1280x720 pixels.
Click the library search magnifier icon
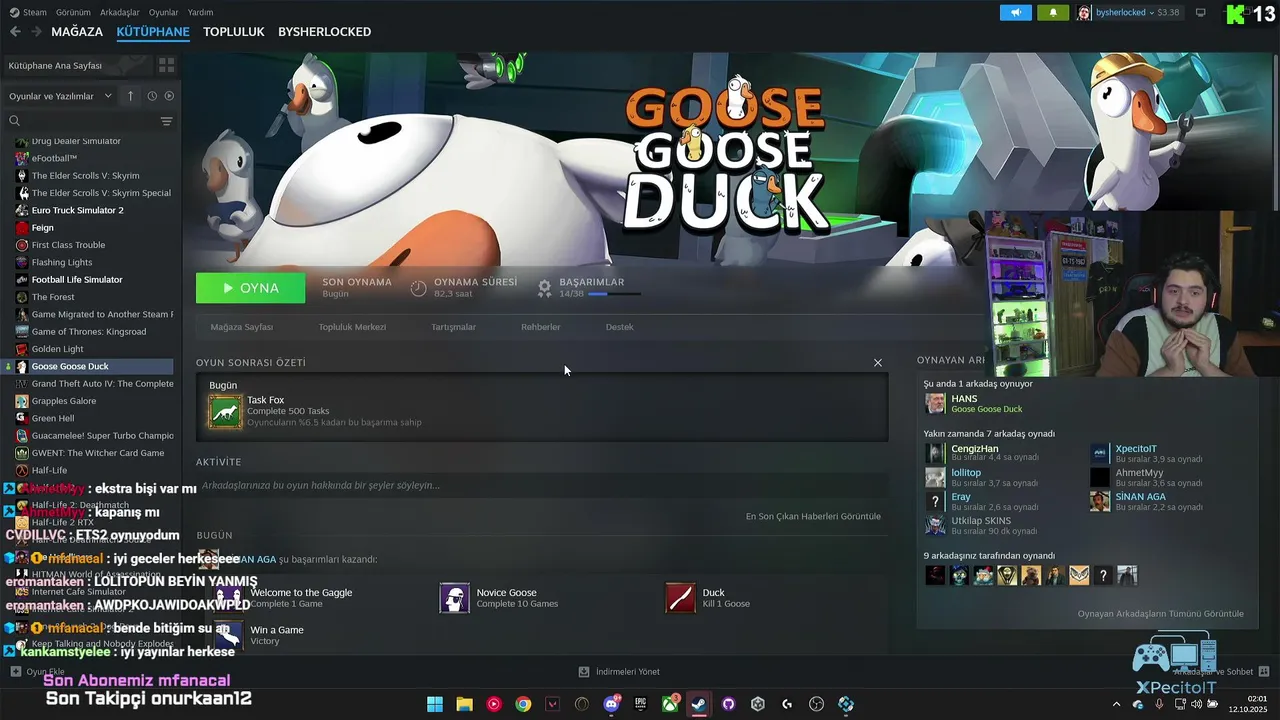point(15,121)
